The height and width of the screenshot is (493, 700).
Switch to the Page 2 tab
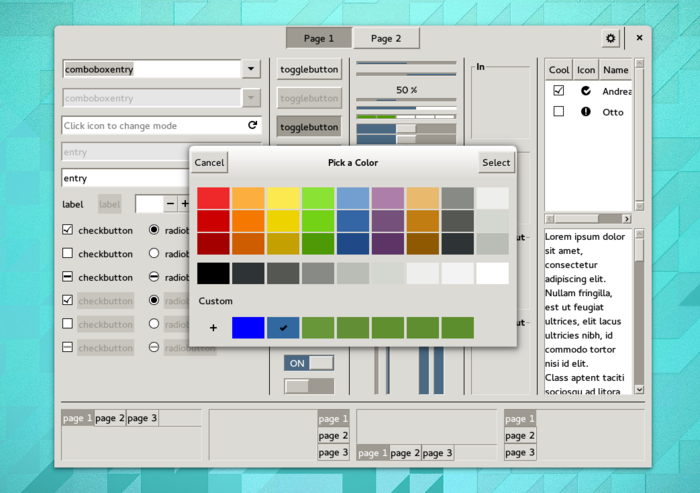tap(386, 38)
